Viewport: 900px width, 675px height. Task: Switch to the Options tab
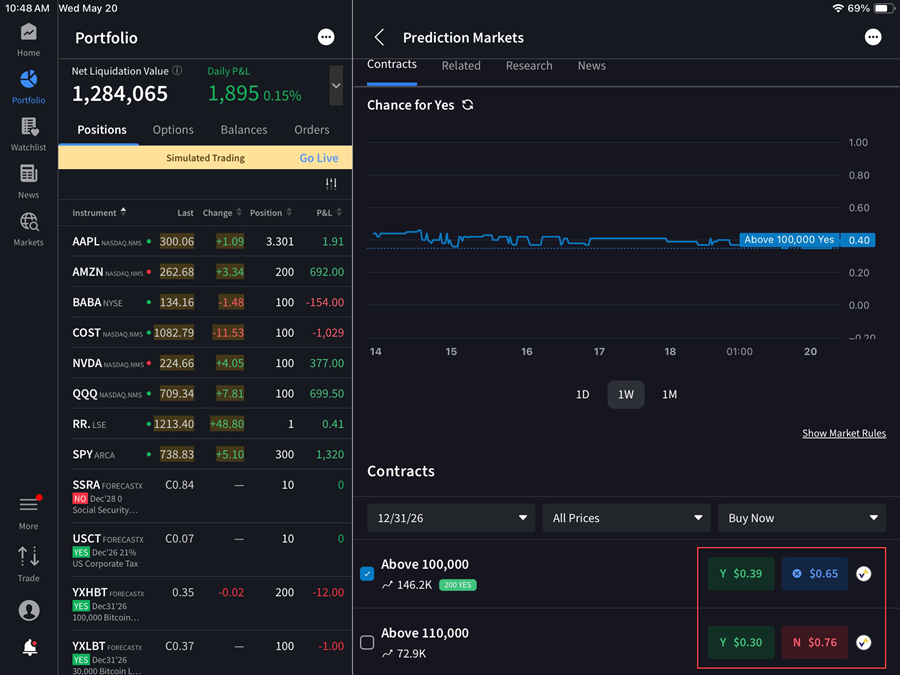point(173,130)
